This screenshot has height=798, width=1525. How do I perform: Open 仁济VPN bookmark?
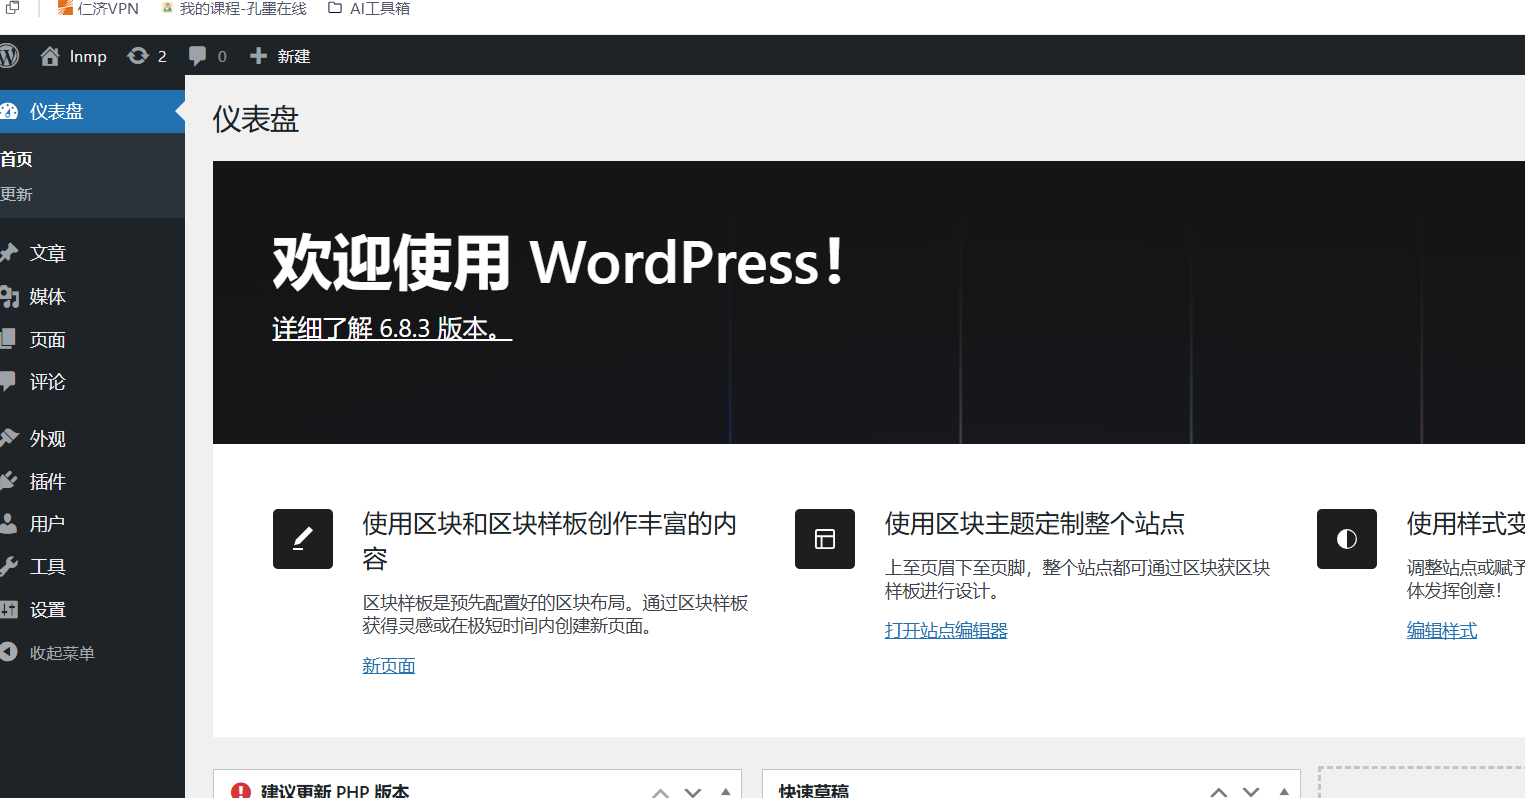[98, 8]
